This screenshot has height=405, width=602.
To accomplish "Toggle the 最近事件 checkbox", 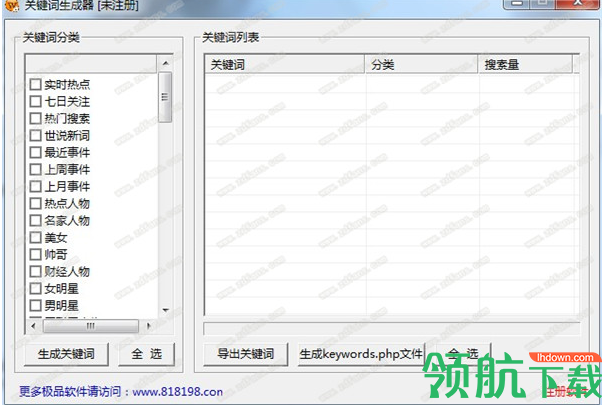I will (x=35, y=152).
